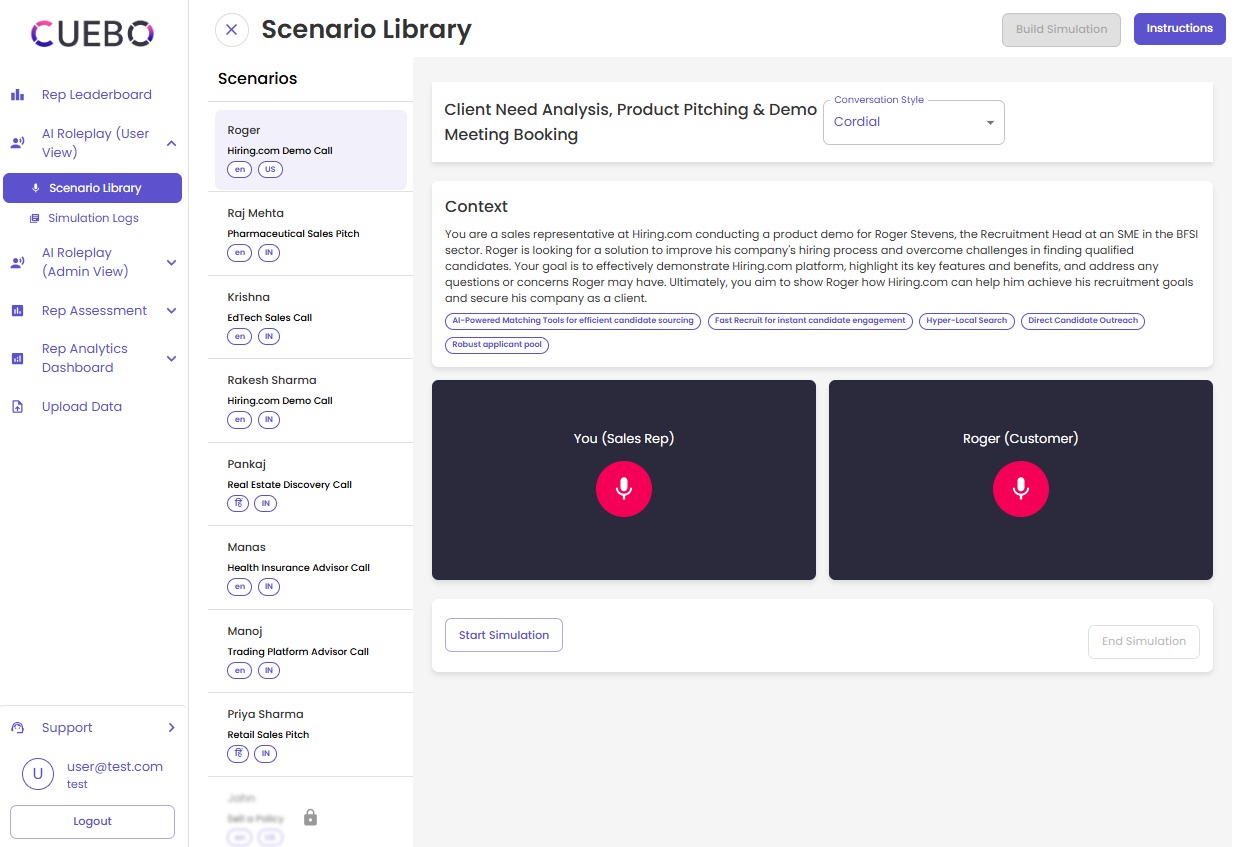Click the Hyper-Local Search tag
Screen dimensions: 1258x847
967,321
